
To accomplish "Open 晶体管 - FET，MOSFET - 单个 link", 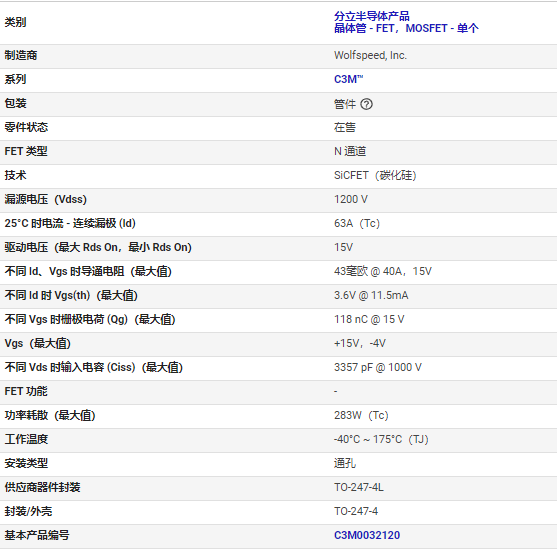I will point(406,28).
